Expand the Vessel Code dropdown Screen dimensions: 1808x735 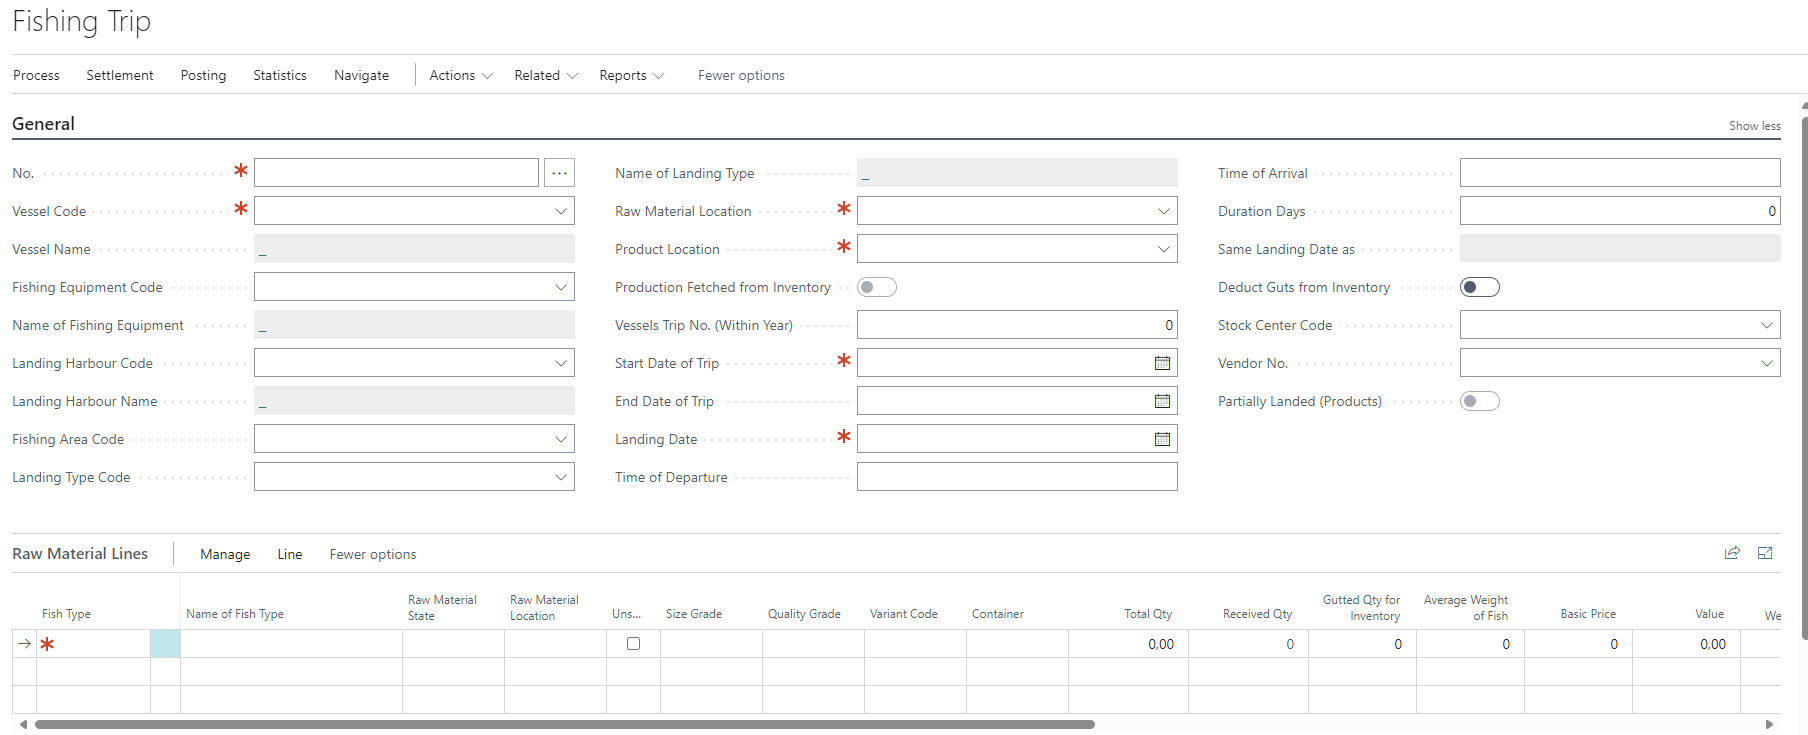[560, 211]
